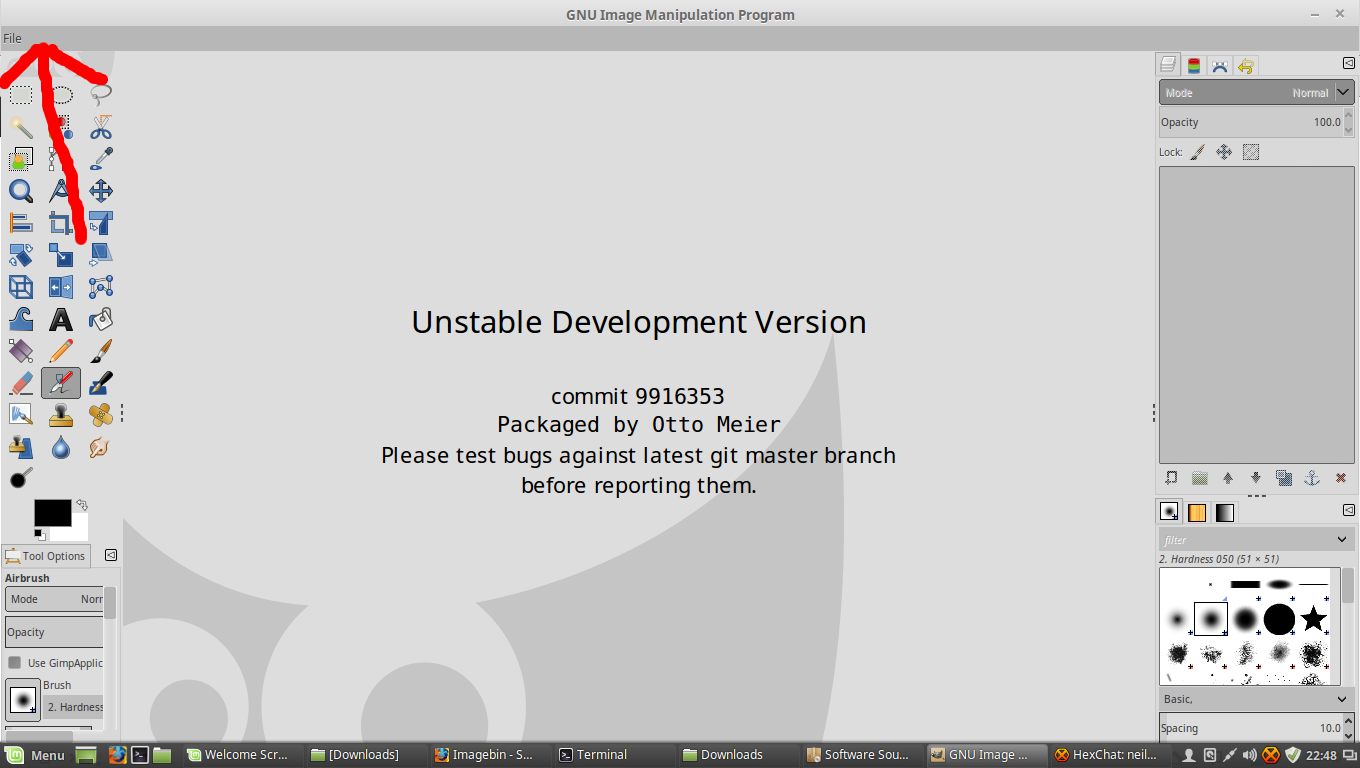Open the Brushes dock tab menu arrow
1360x768 pixels.
click(x=1348, y=510)
